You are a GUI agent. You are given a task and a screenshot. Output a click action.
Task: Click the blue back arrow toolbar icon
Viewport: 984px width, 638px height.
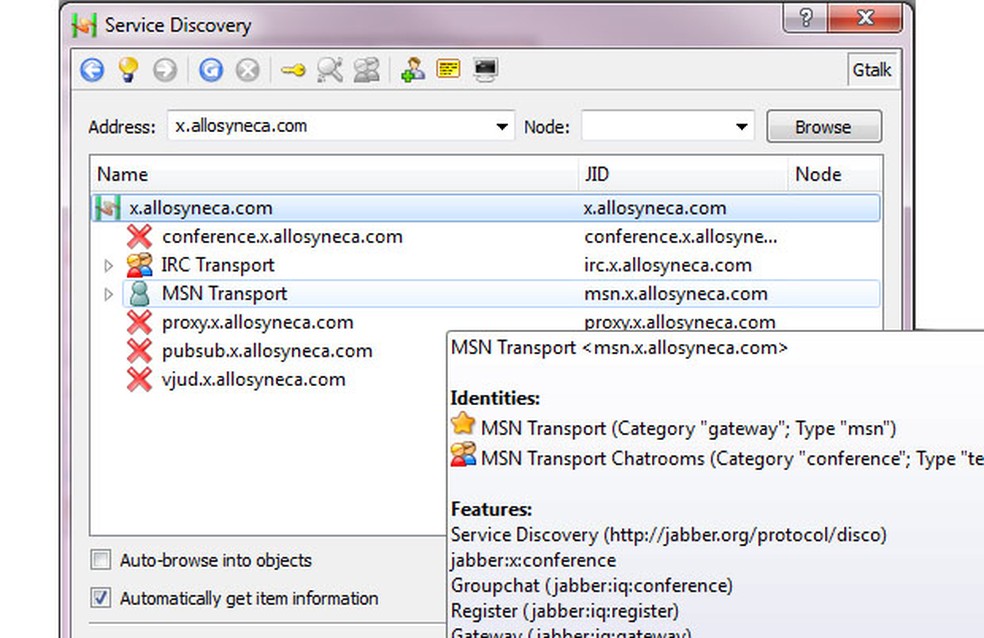point(92,70)
